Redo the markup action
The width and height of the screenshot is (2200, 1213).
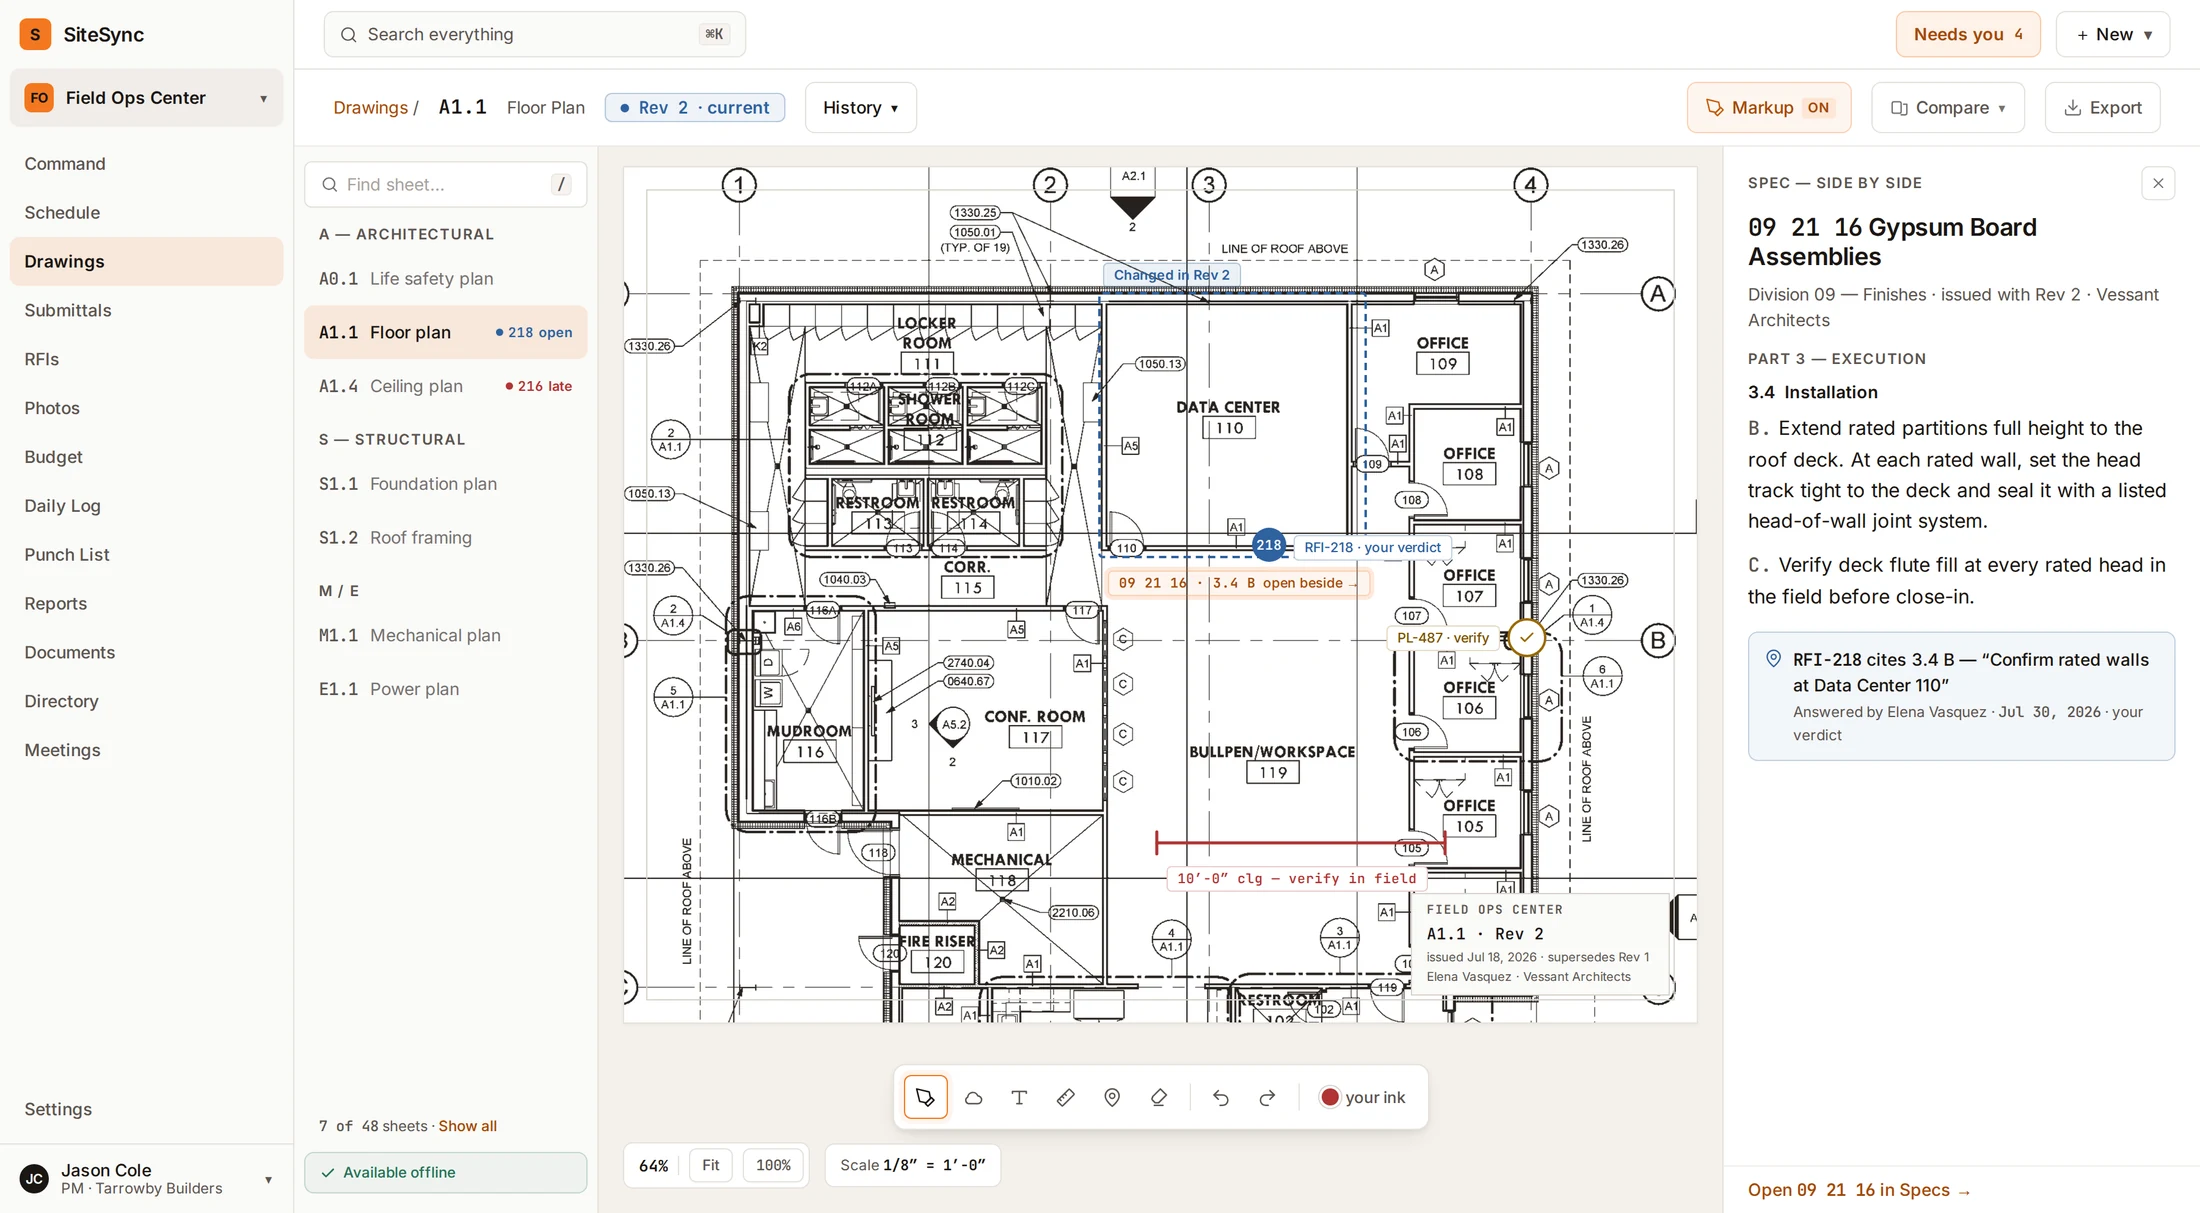[1267, 1097]
